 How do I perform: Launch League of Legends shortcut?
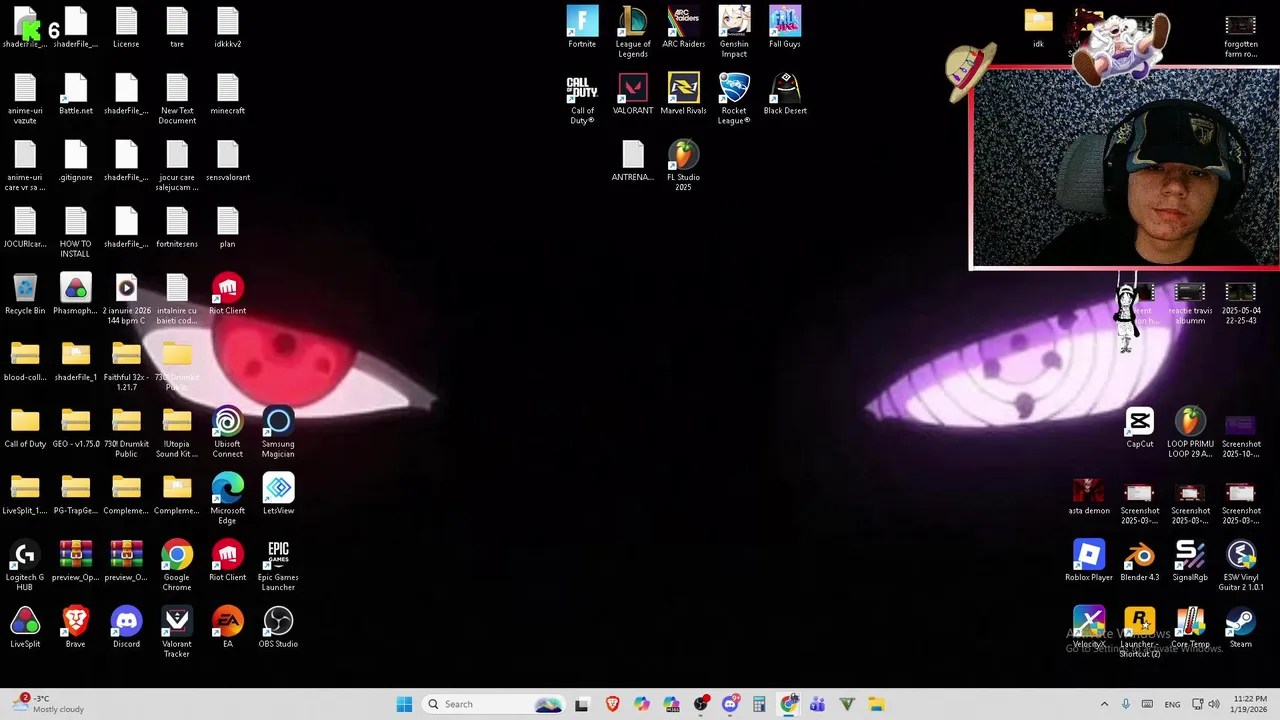[633, 32]
